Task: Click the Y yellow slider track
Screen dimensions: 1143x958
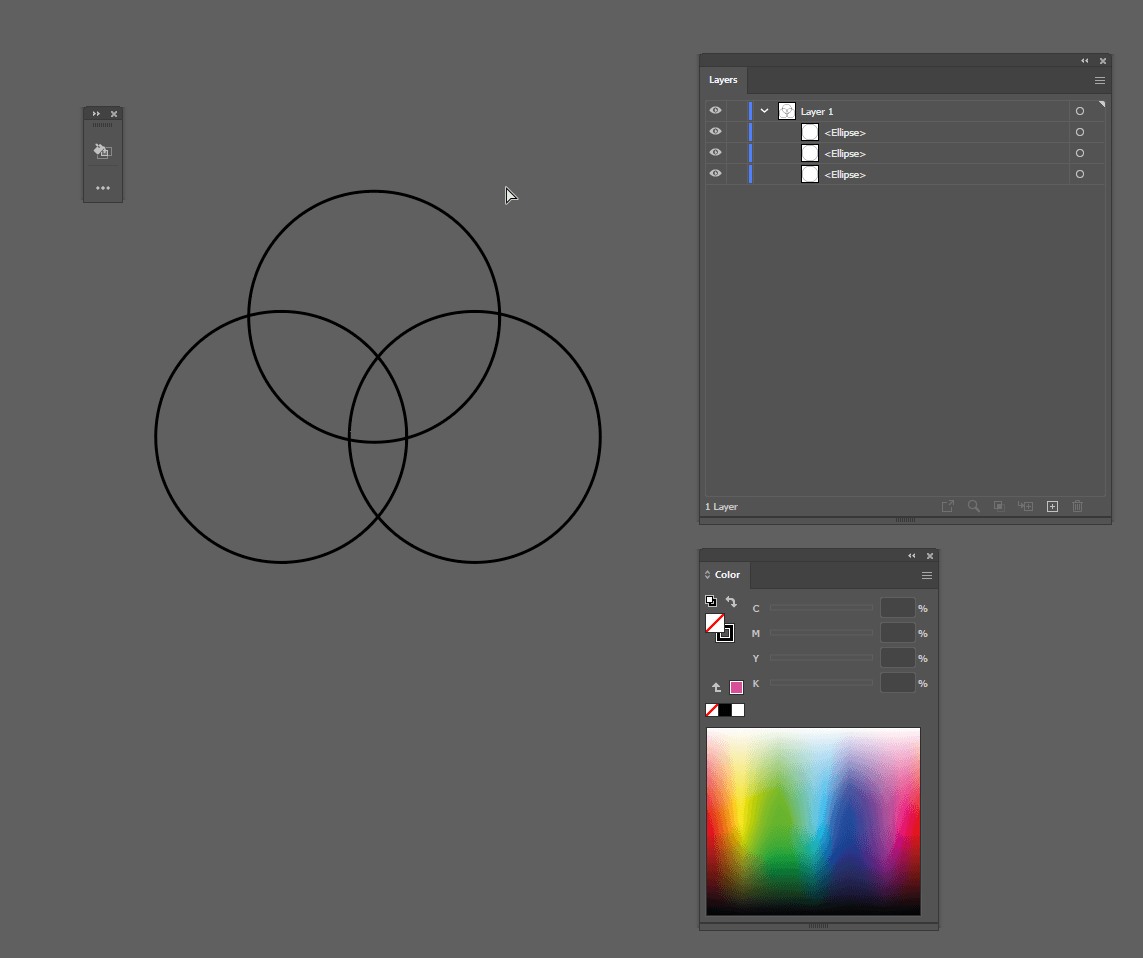Action: (821, 658)
